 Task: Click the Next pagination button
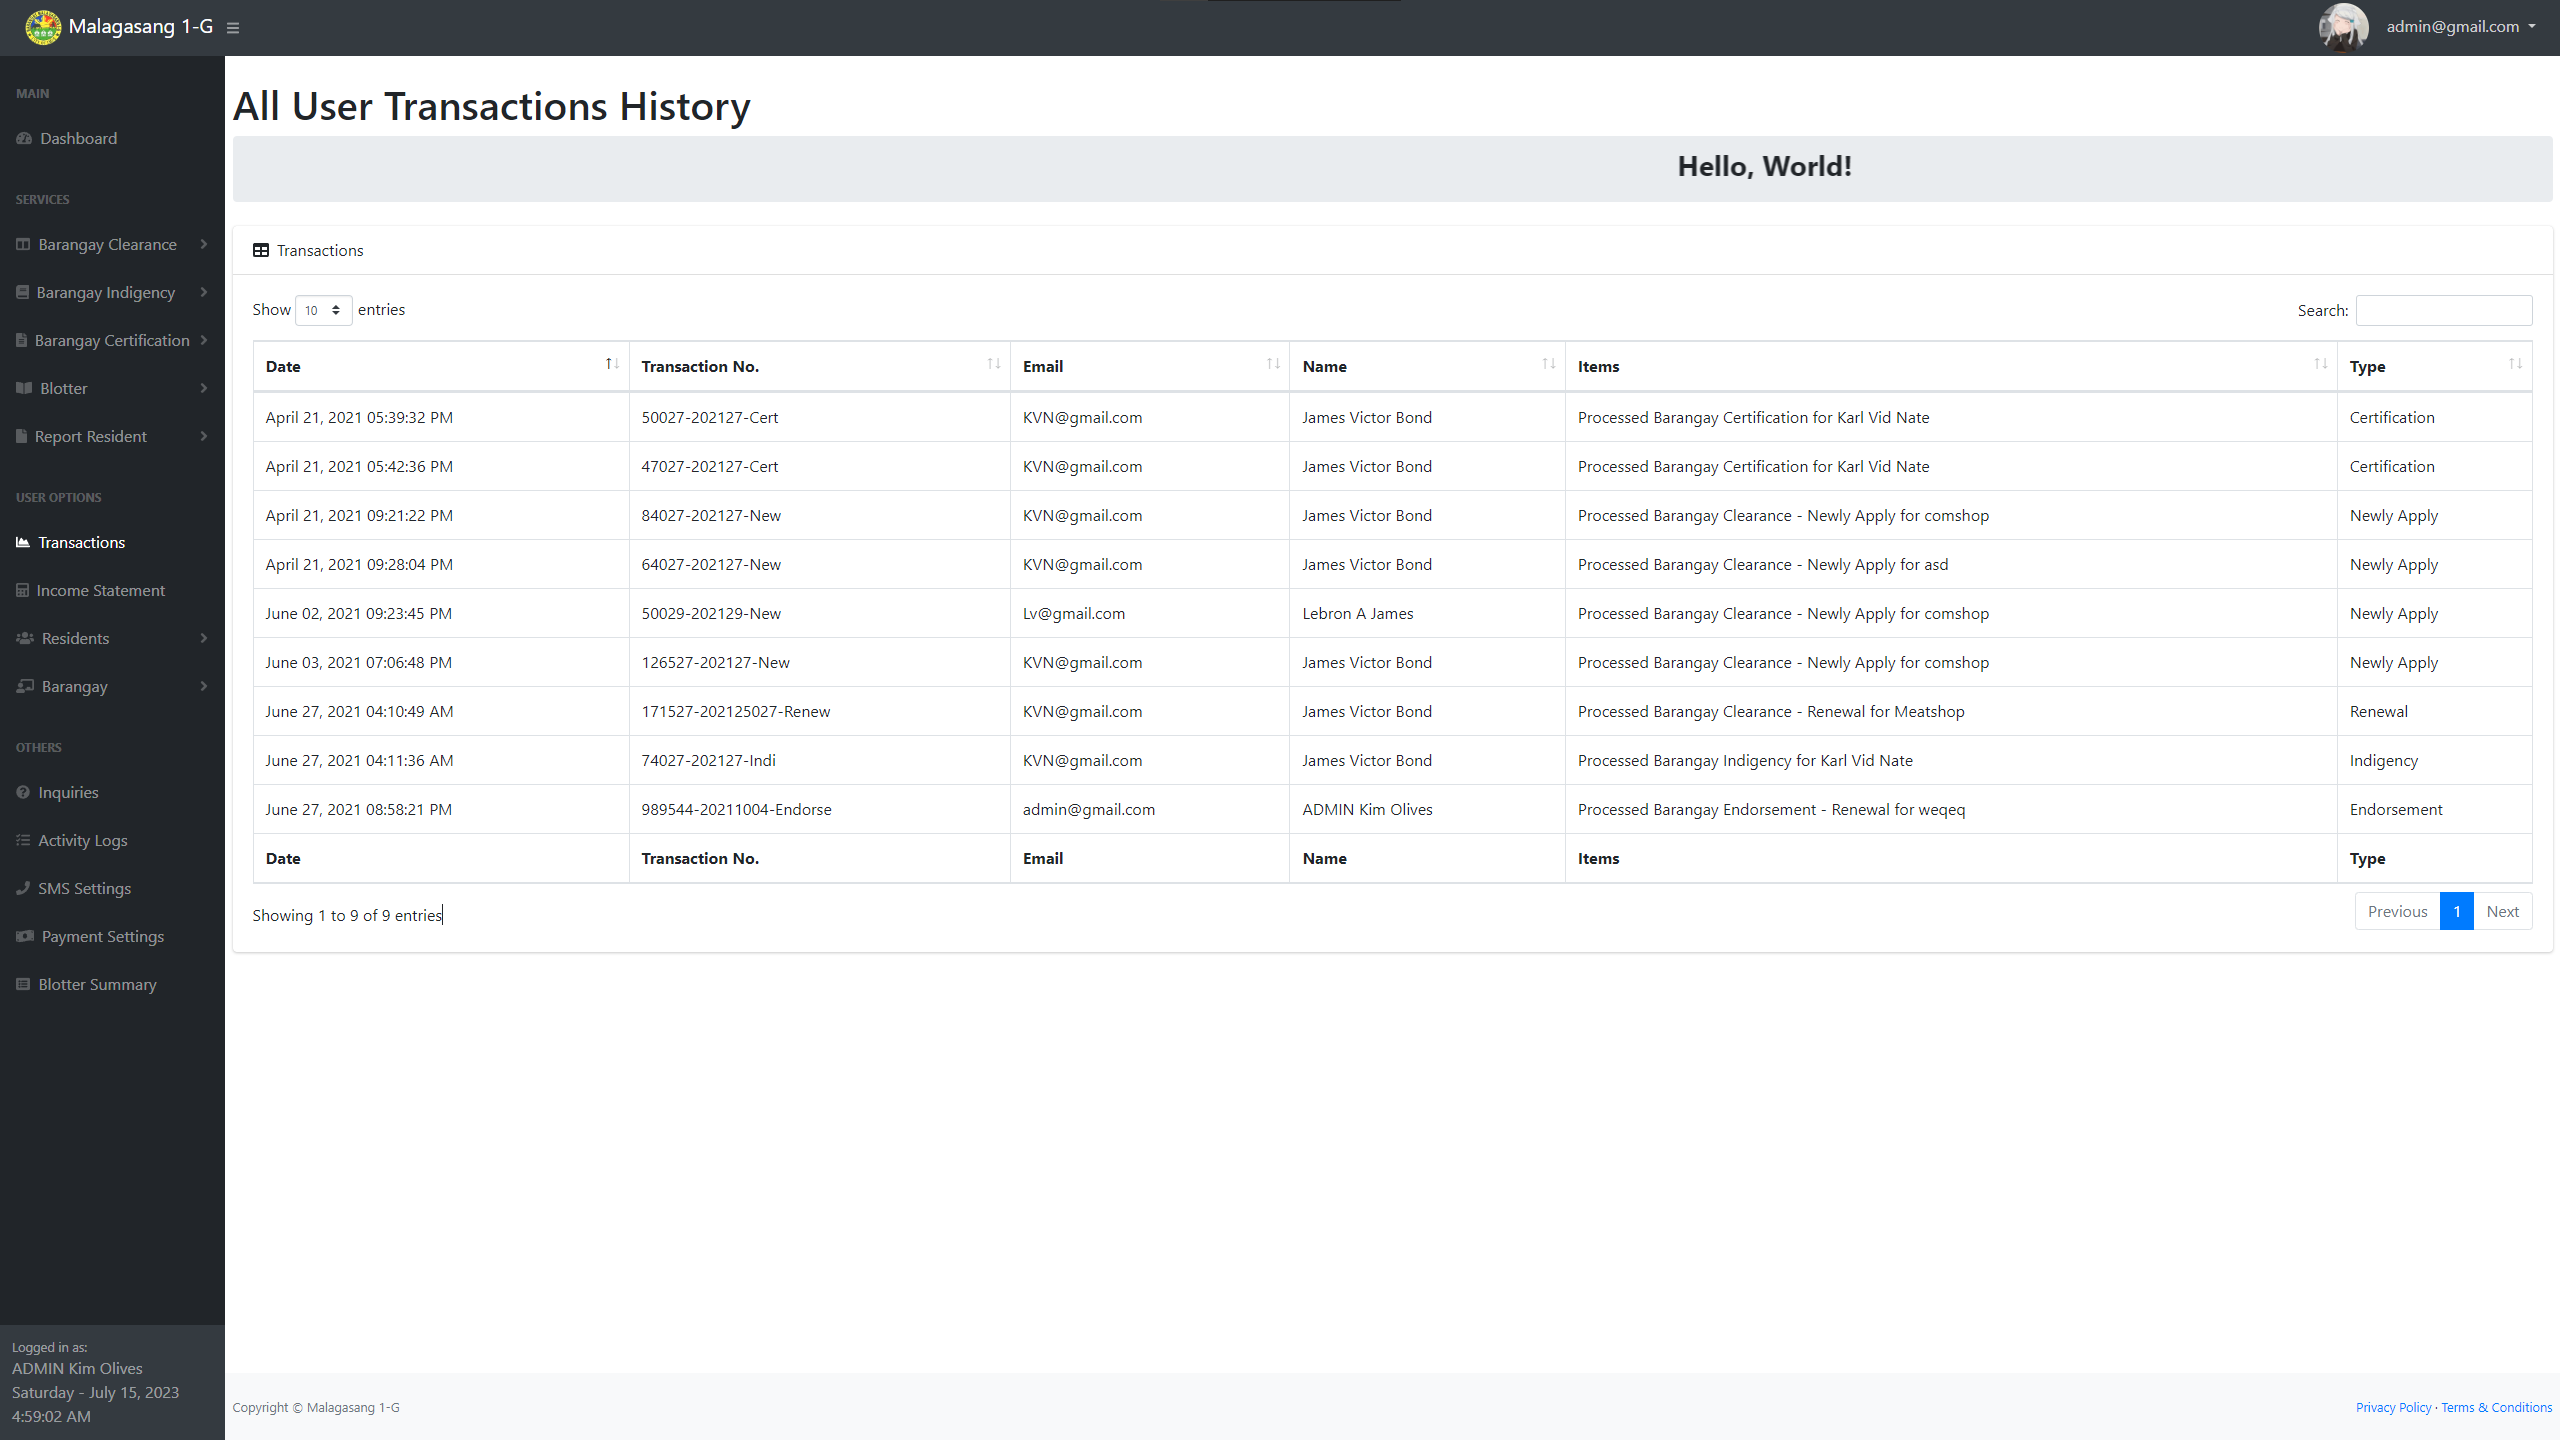(x=2503, y=911)
